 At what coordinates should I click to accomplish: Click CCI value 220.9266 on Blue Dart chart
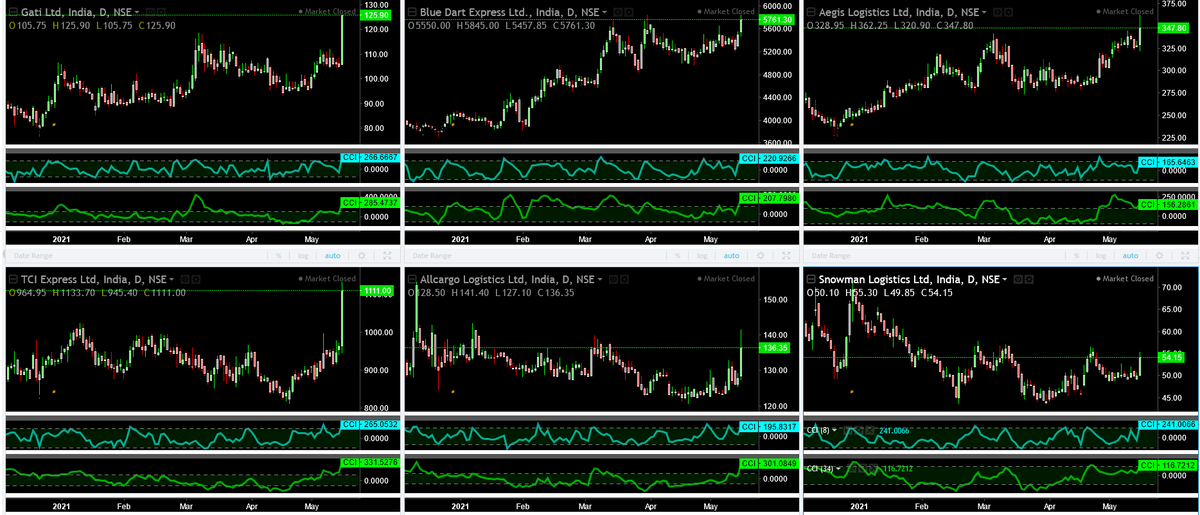pos(779,158)
